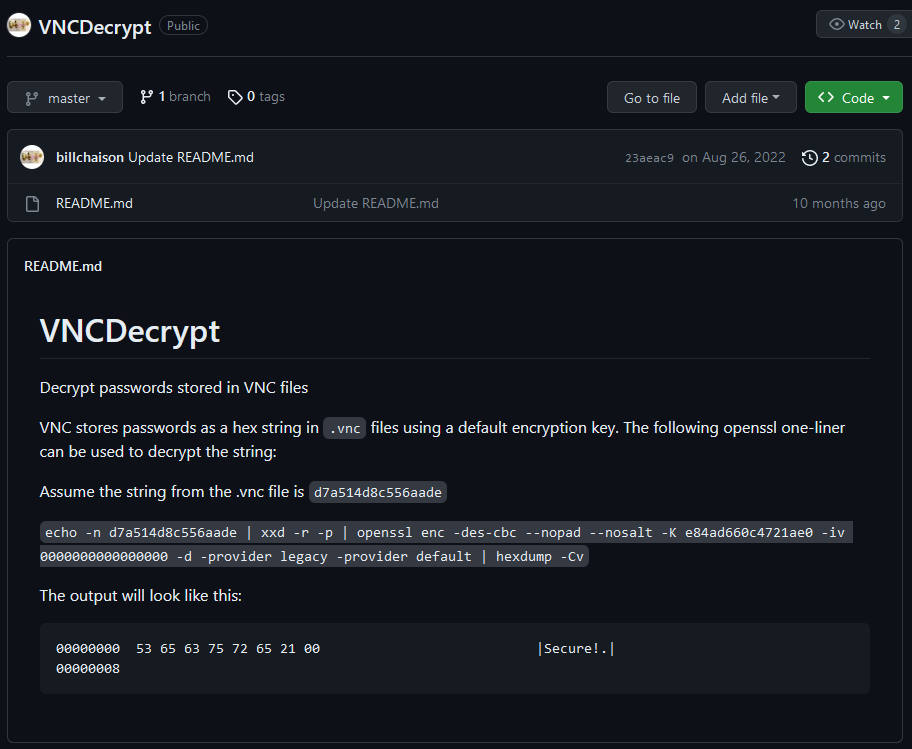Click the history clock icon beside commits
This screenshot has height=749, width=912.
[810, 158]
